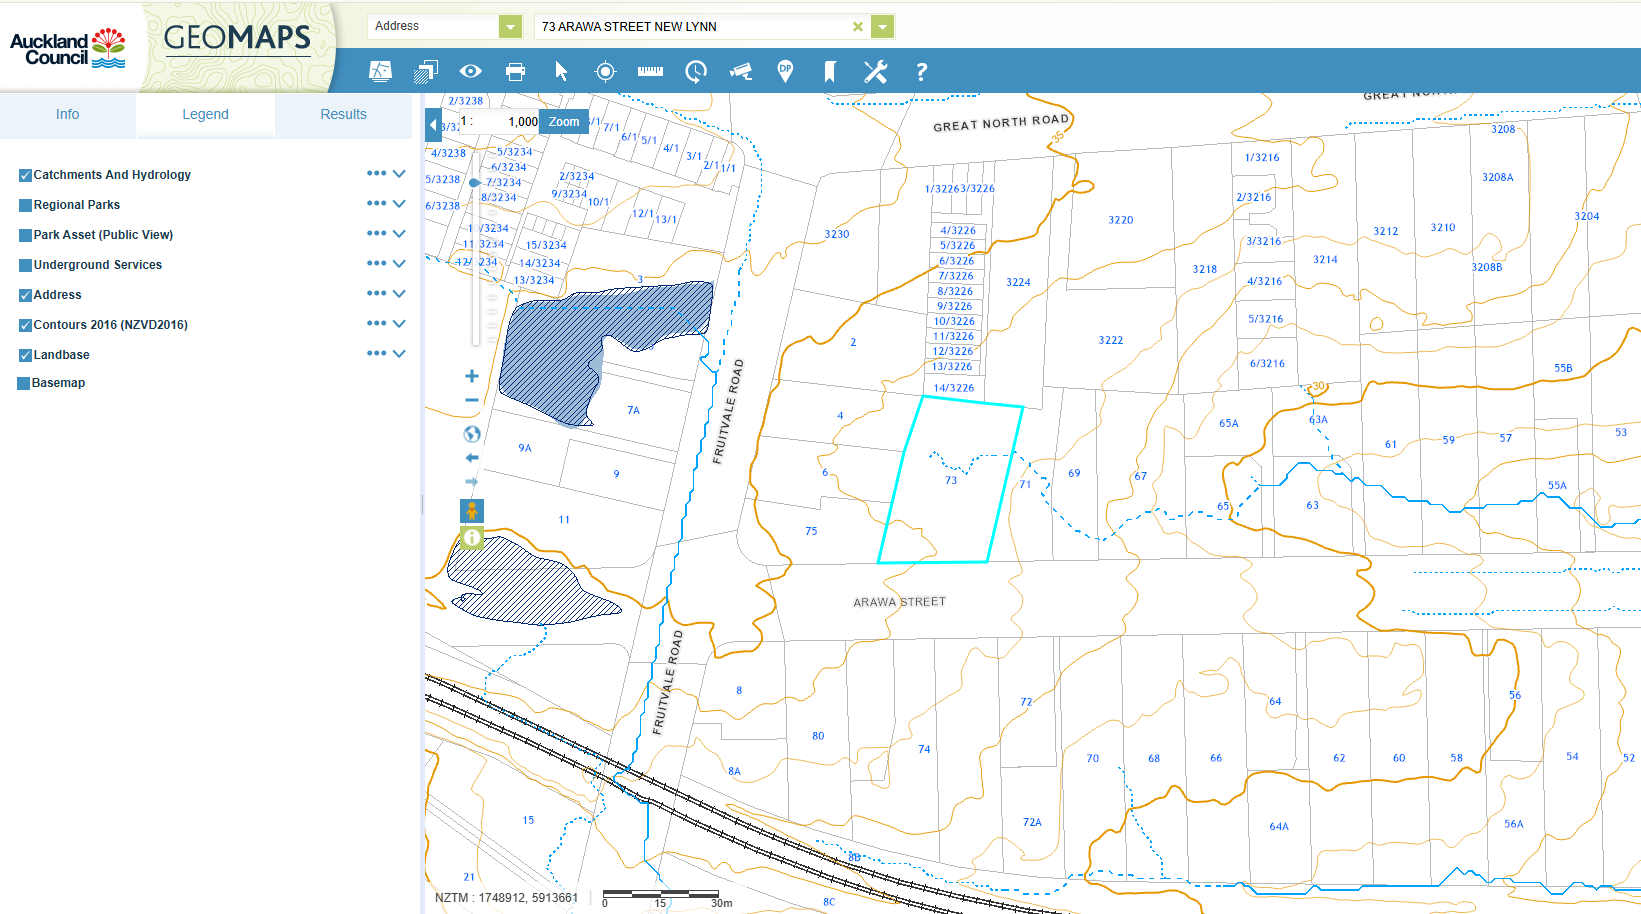Uncheck the Catchments And Hydrology layer
Viewport: 1641px width, 914px height.
tap(26, 175)
